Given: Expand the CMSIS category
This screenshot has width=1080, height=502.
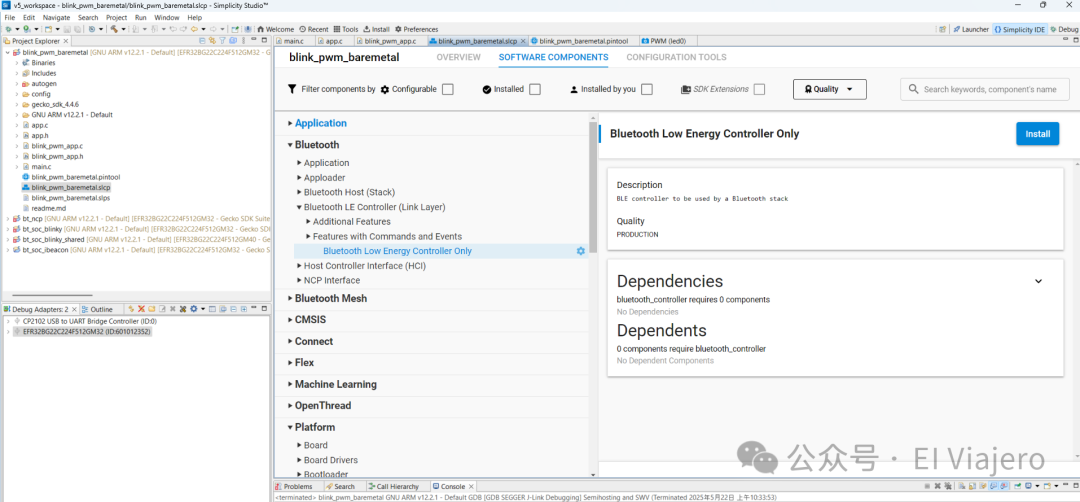Looking at the screenshot, I should click(290, 320).
